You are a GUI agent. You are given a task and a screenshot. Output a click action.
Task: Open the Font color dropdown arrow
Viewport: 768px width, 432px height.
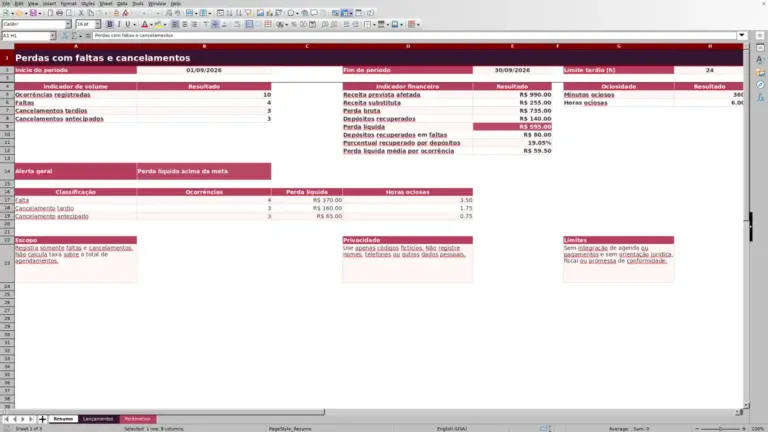click(151, 24)
